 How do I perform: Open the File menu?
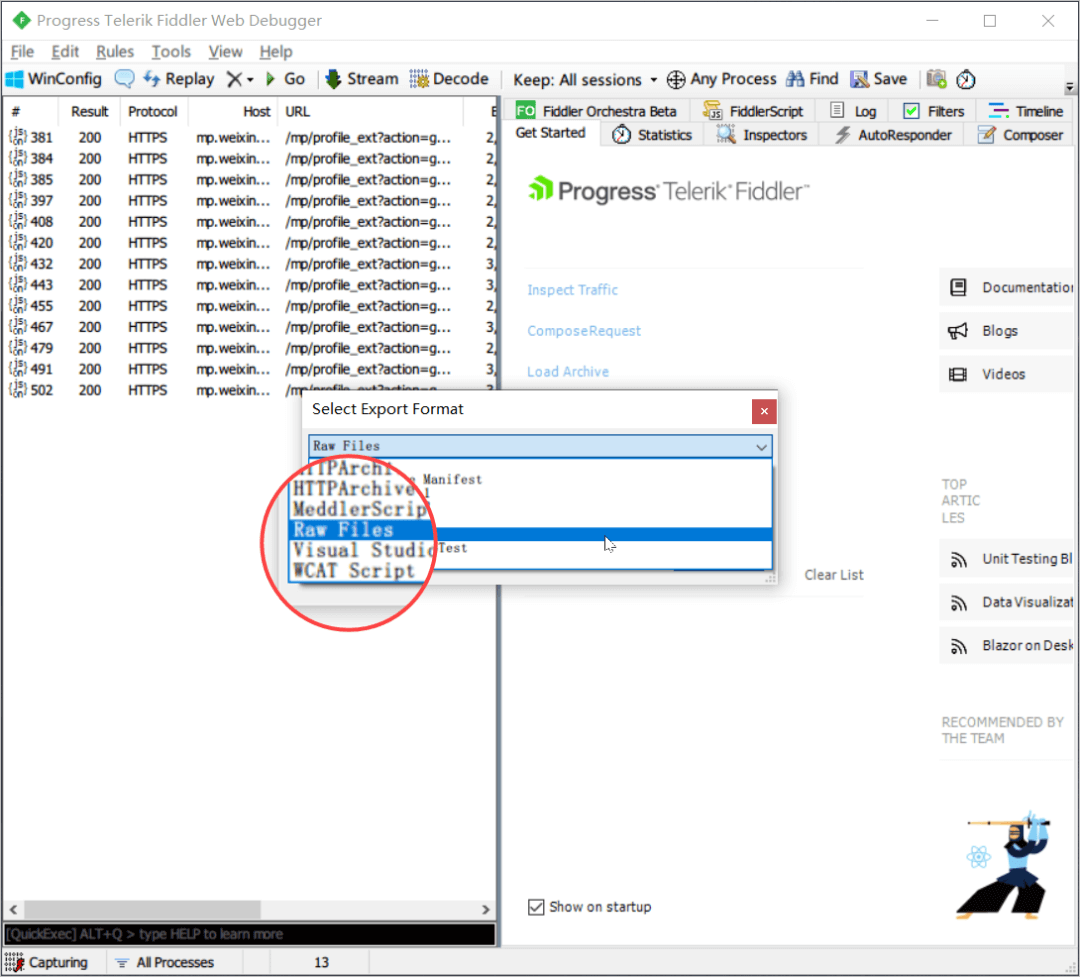tap(22, 52)
